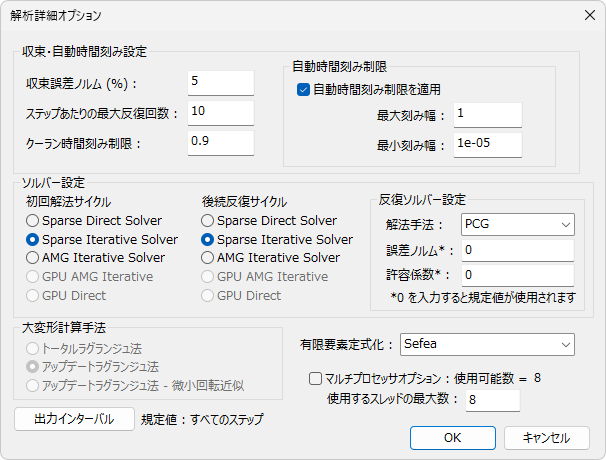The width and height of the screenshot is (606, 460).
Task: Confirm with the OK button
Action: 453,438
